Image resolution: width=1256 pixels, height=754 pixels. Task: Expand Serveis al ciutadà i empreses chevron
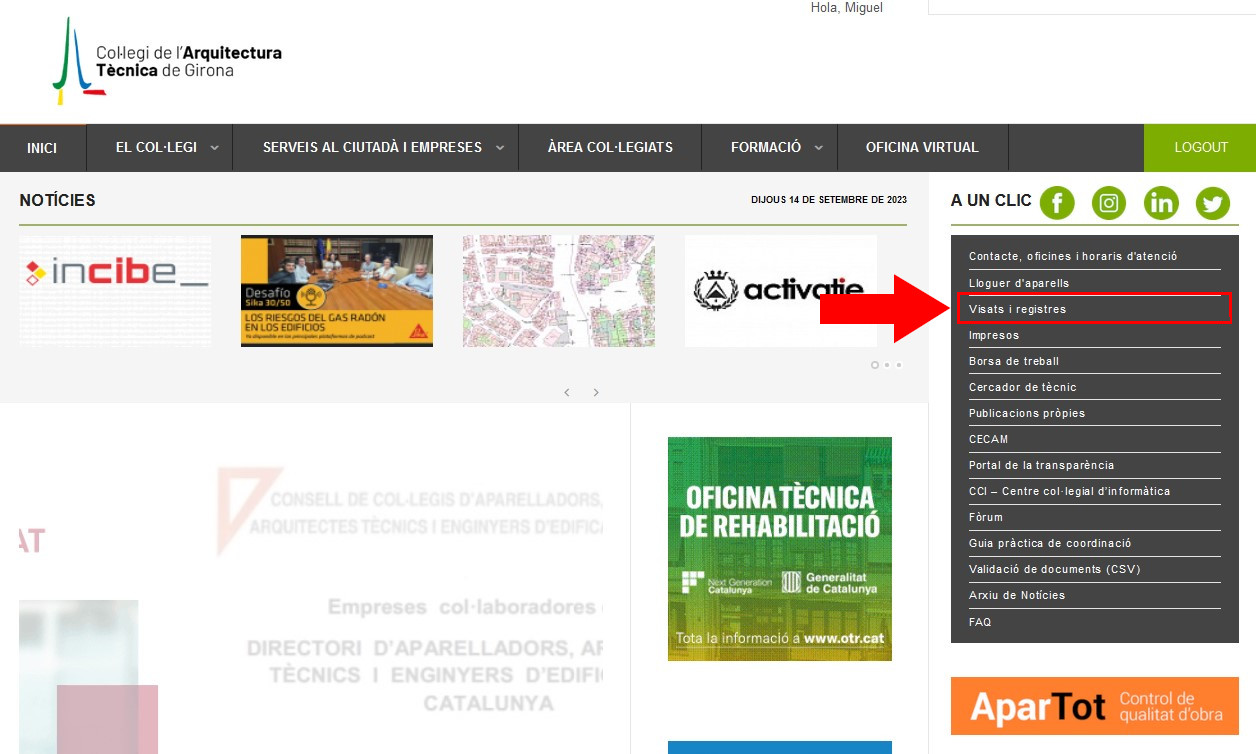[x=500, y=148]
